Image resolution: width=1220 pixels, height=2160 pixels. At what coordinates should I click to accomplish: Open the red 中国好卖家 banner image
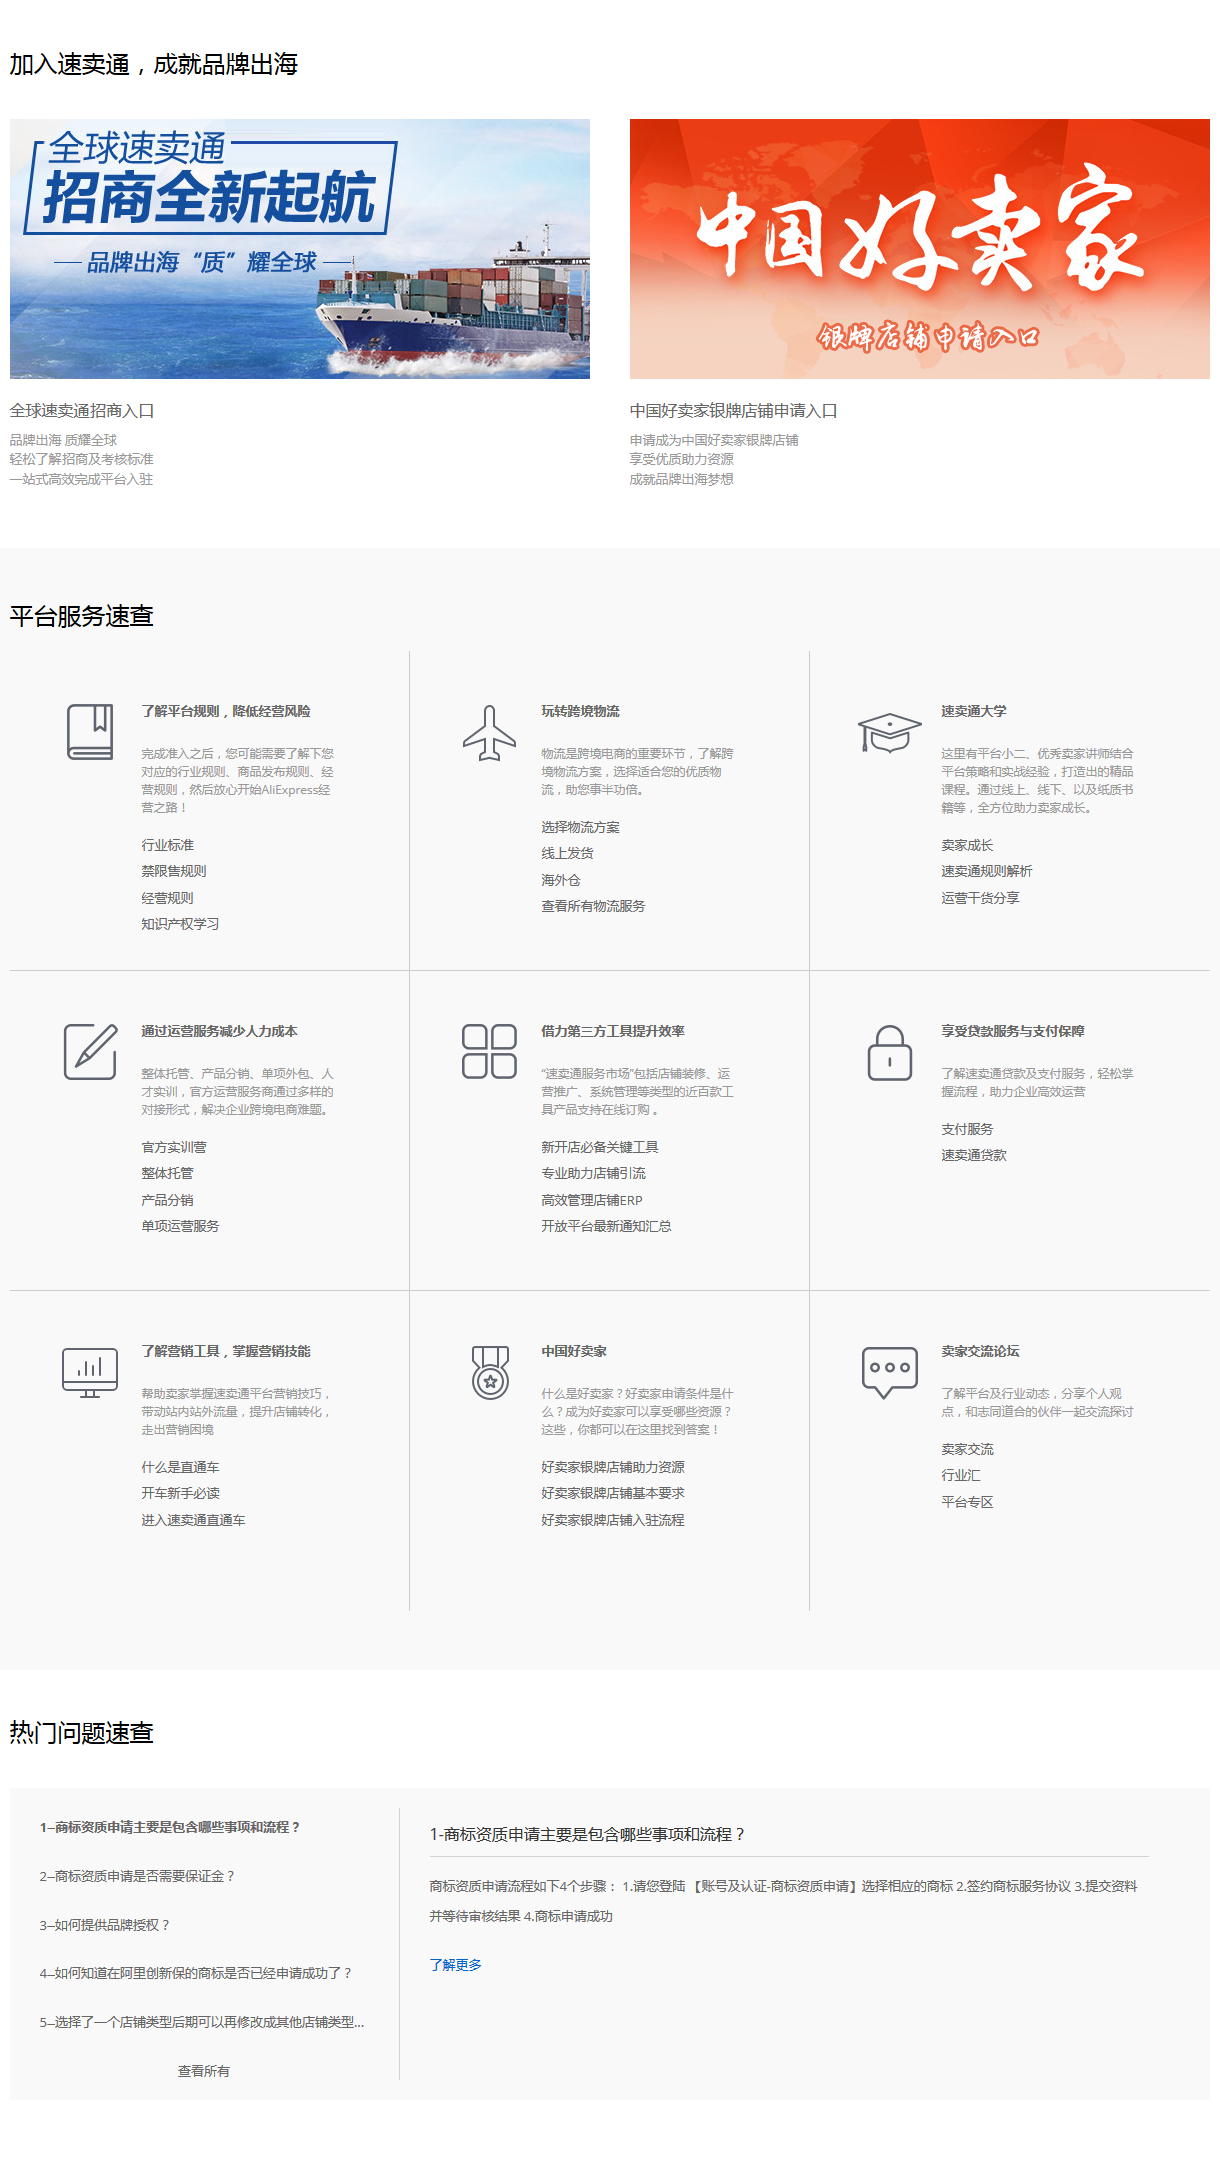pyautogui.click(x=919, y=249)
